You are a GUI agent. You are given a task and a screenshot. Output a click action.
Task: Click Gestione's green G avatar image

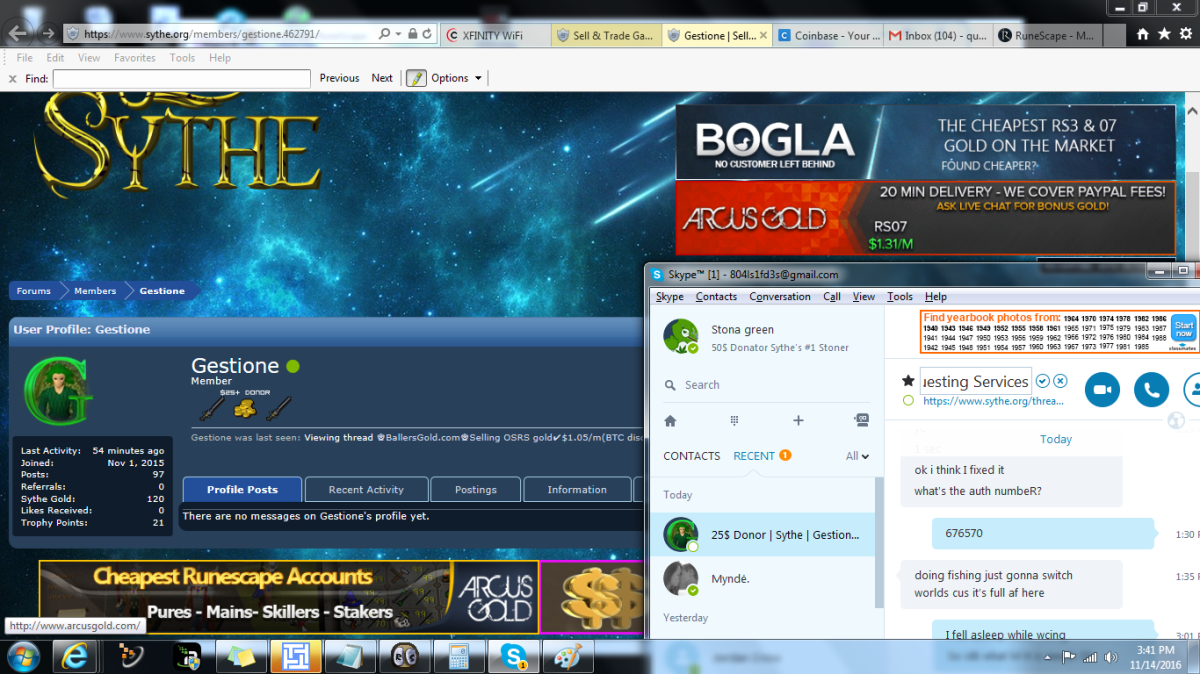(x=57, y=390)
